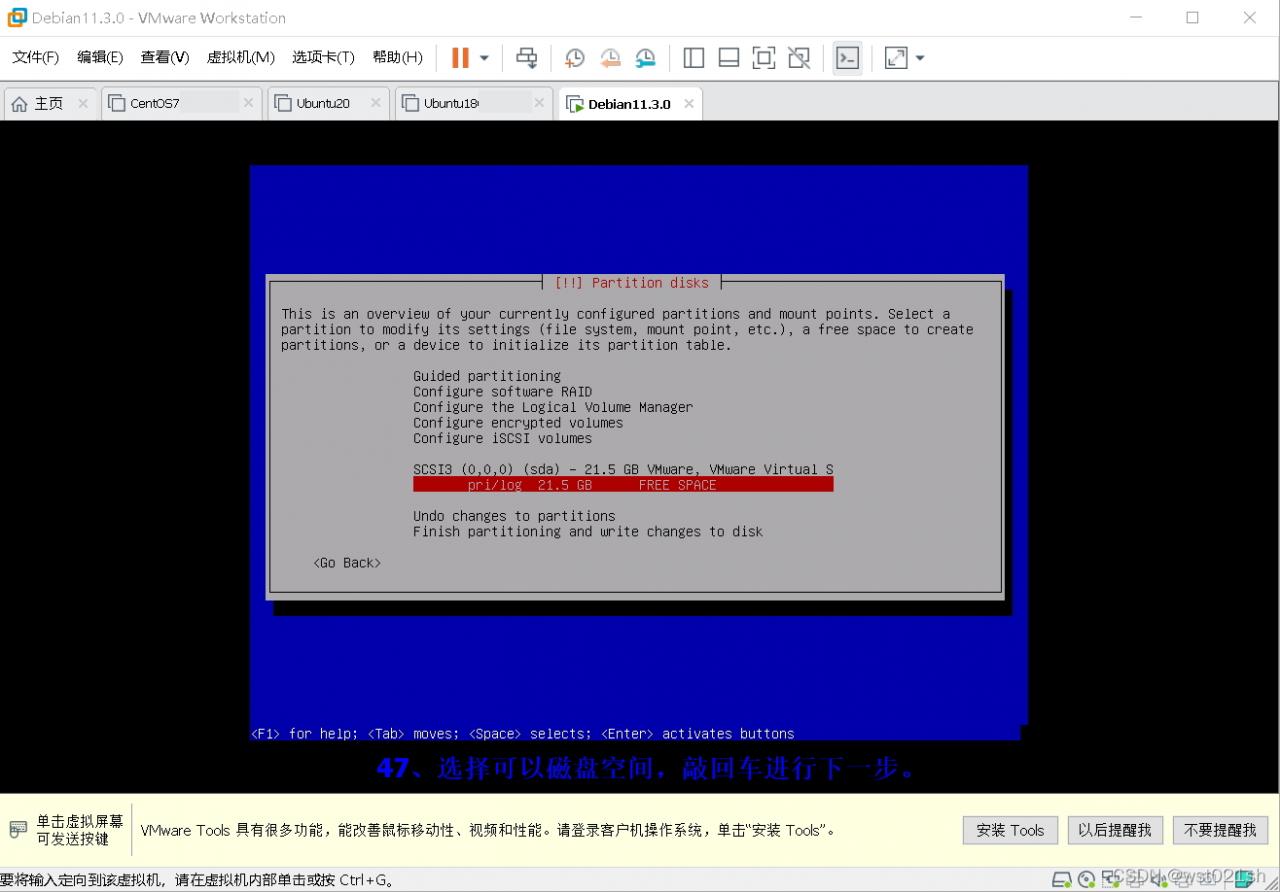Close the Ubuntu18 tab
The image size is (1280, 892).
click(x=539, y=103)
